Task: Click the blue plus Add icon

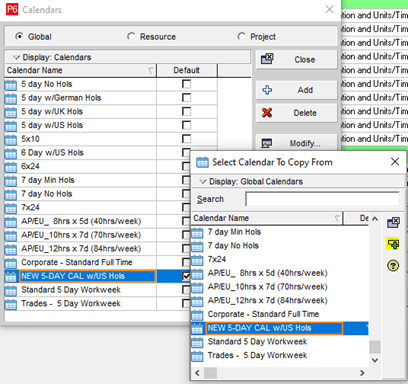Action: pyautogui.click(x=267, y=90)
